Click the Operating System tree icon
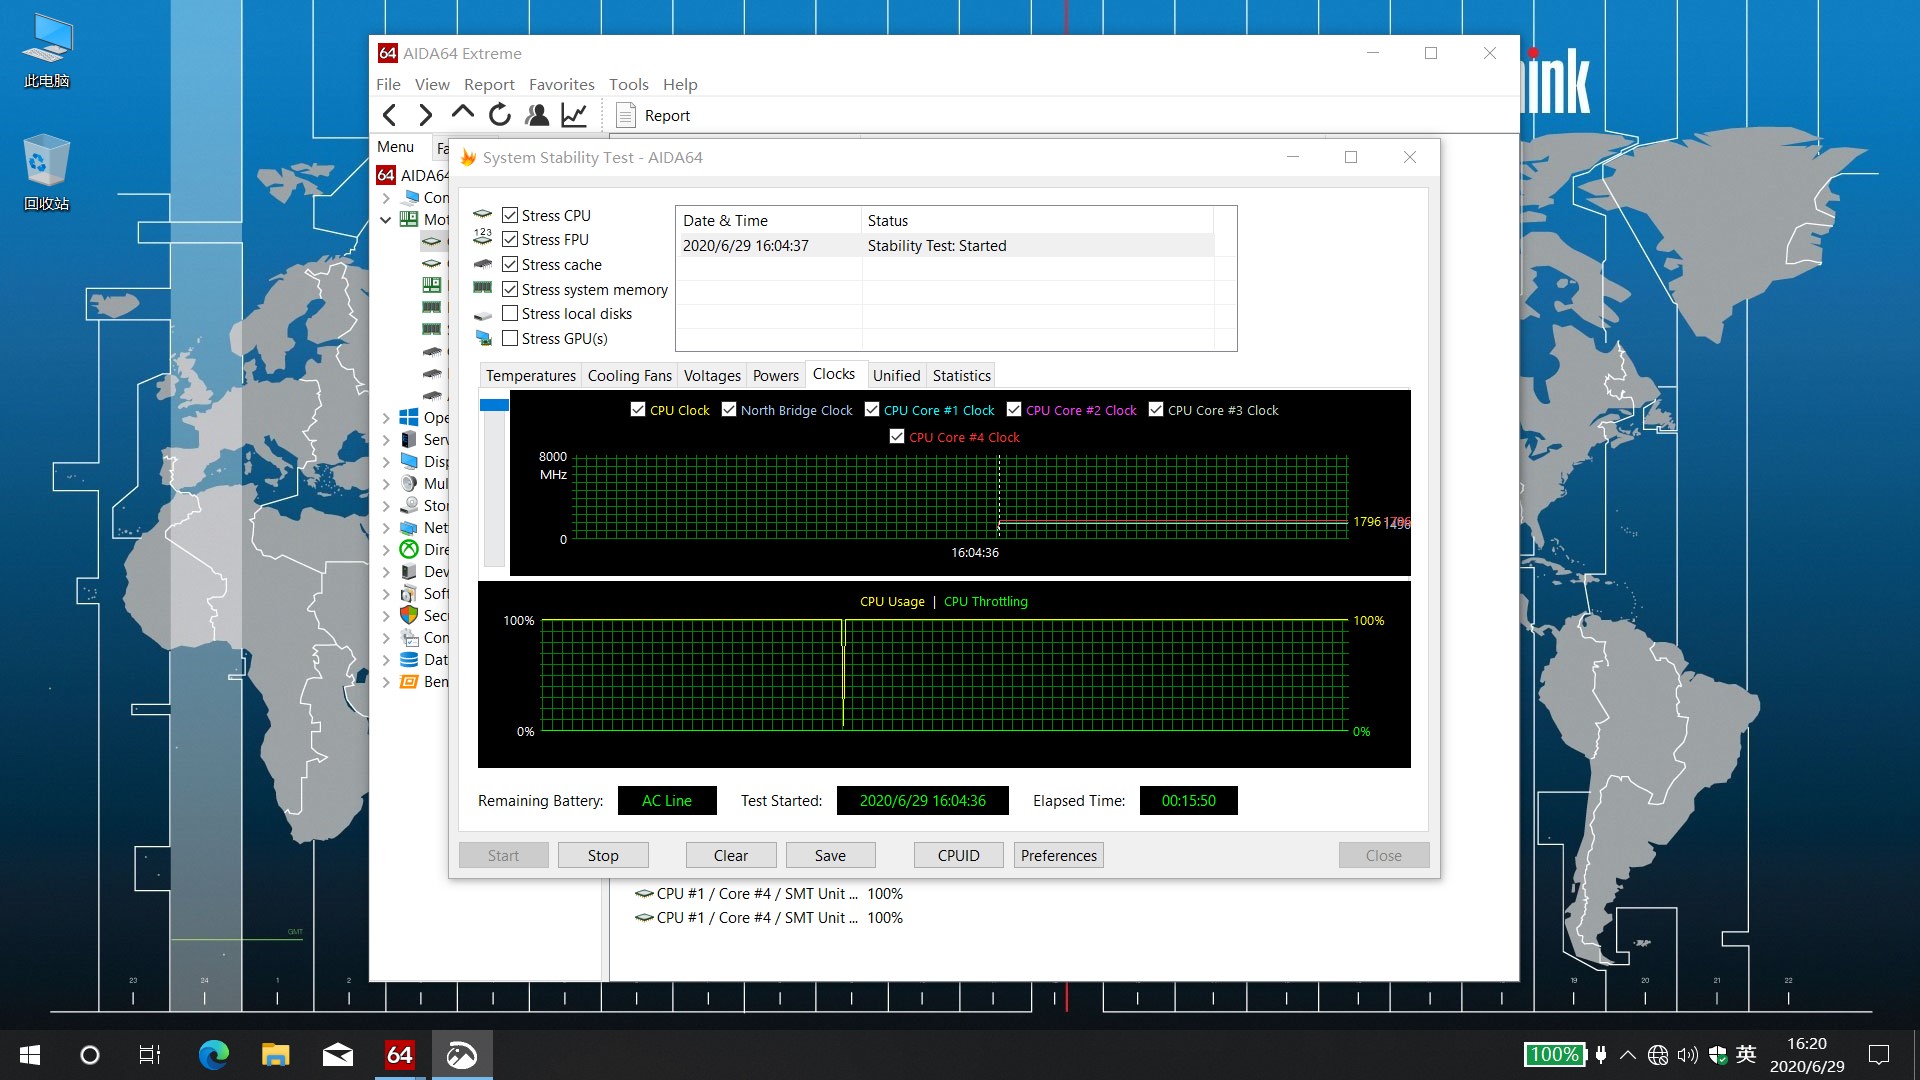Image resolution: width=1920 pixels, height=1080 pixels. [x=409, y=417]
